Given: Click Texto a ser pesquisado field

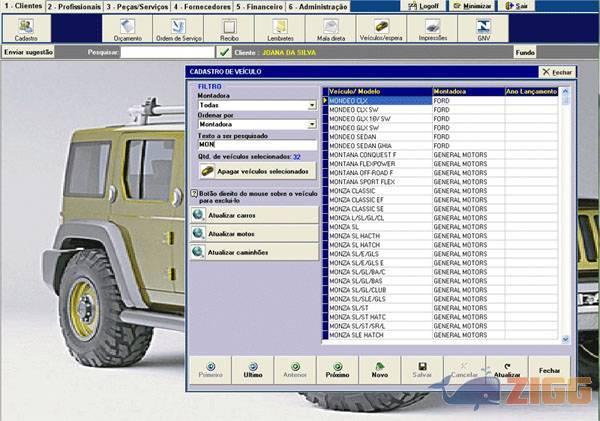Looking at the screenshot, I should pos(258,144).
